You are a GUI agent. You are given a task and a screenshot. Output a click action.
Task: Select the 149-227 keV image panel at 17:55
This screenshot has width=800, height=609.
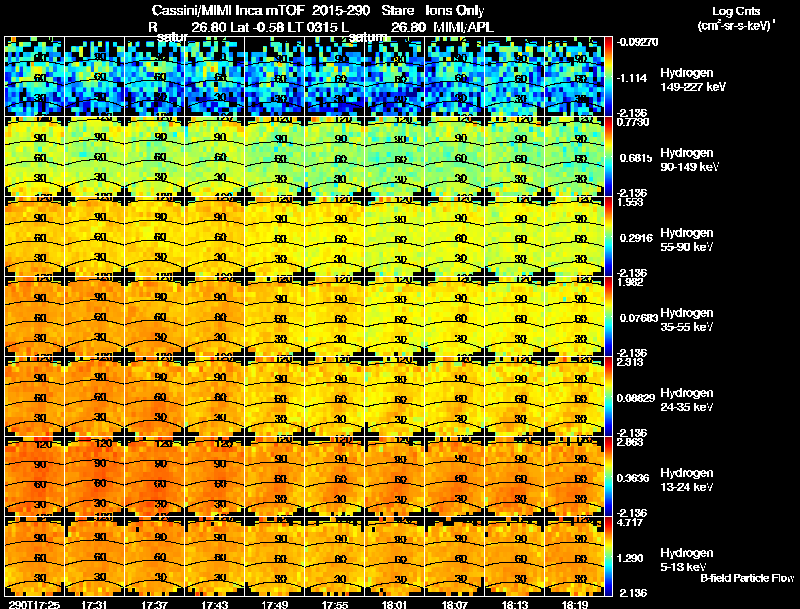click(x=335, y=77)
